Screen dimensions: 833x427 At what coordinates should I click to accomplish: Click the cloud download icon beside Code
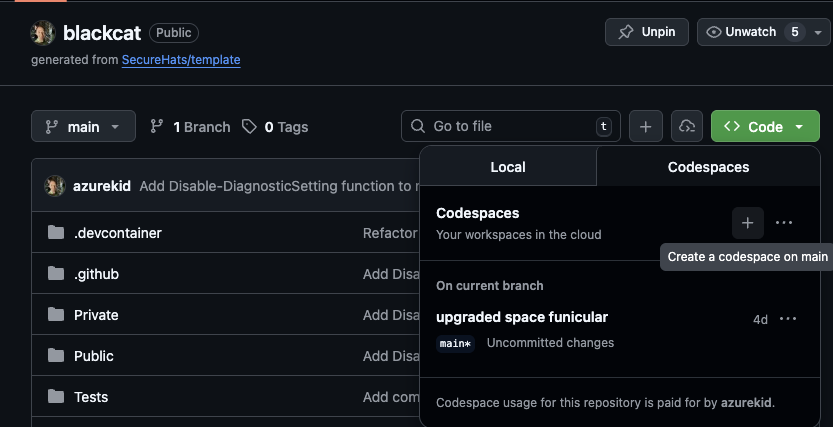686,127
